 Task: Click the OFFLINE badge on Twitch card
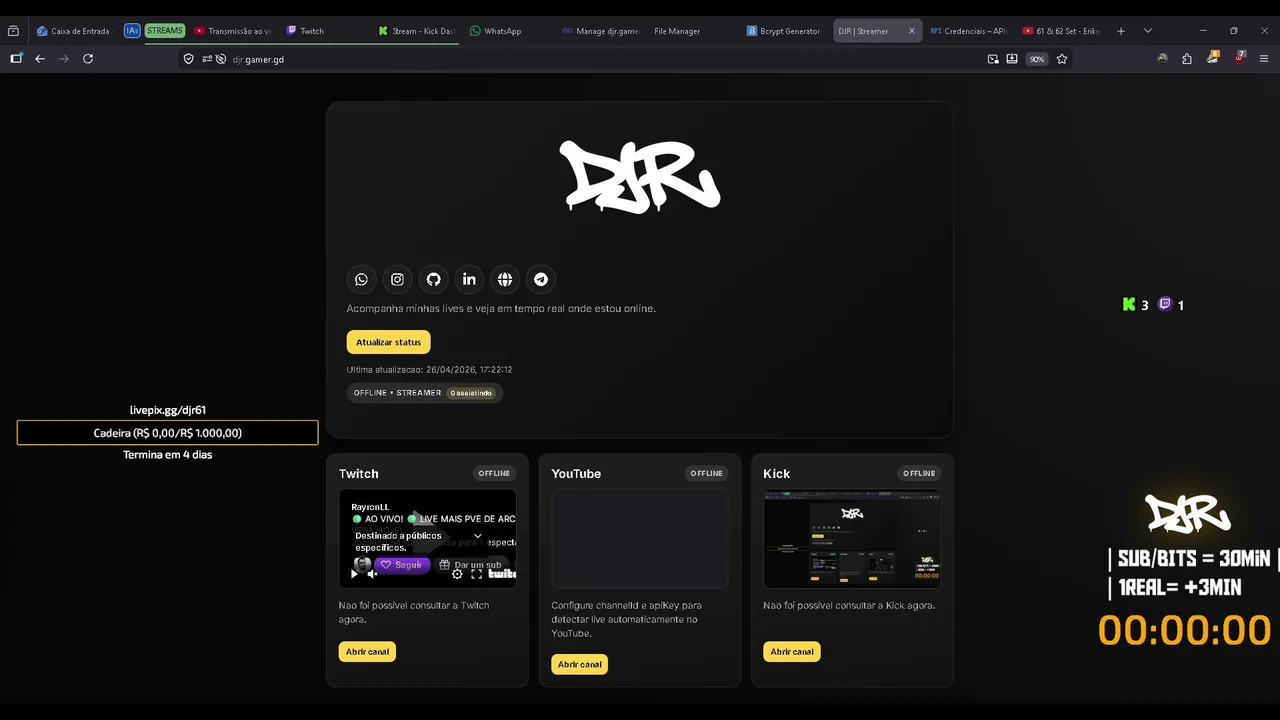494,473
